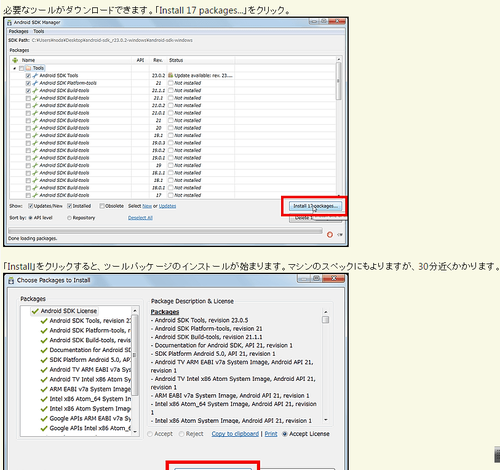500x470 pixels.
Task: Click the Tools folder icon in the tree
Action: 28,68
